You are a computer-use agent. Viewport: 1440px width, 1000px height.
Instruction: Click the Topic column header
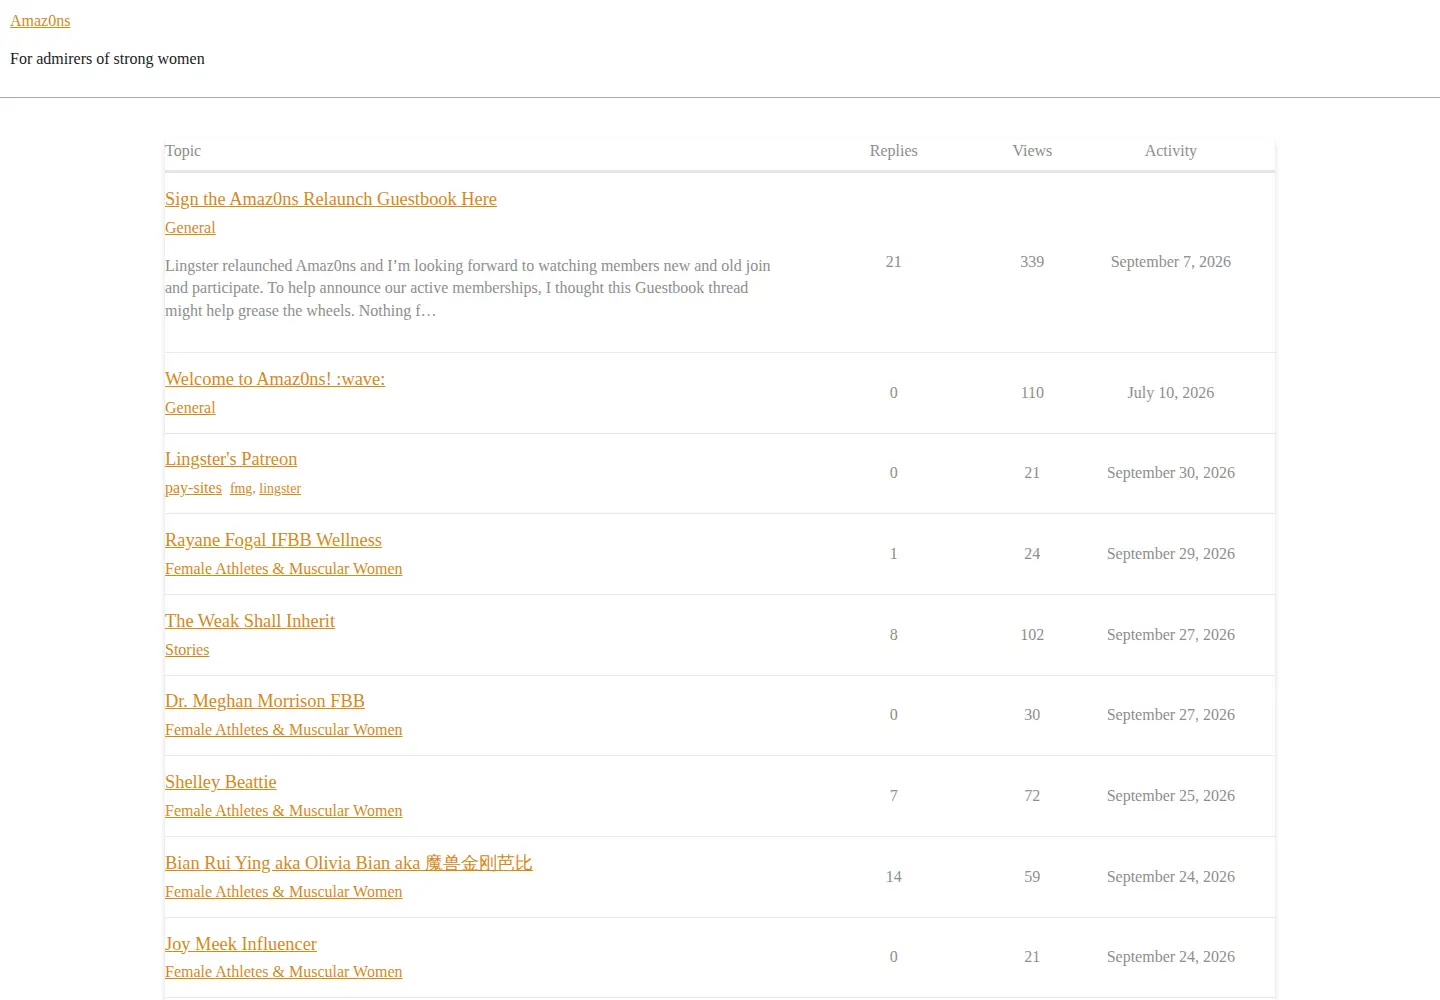[183, 151]
